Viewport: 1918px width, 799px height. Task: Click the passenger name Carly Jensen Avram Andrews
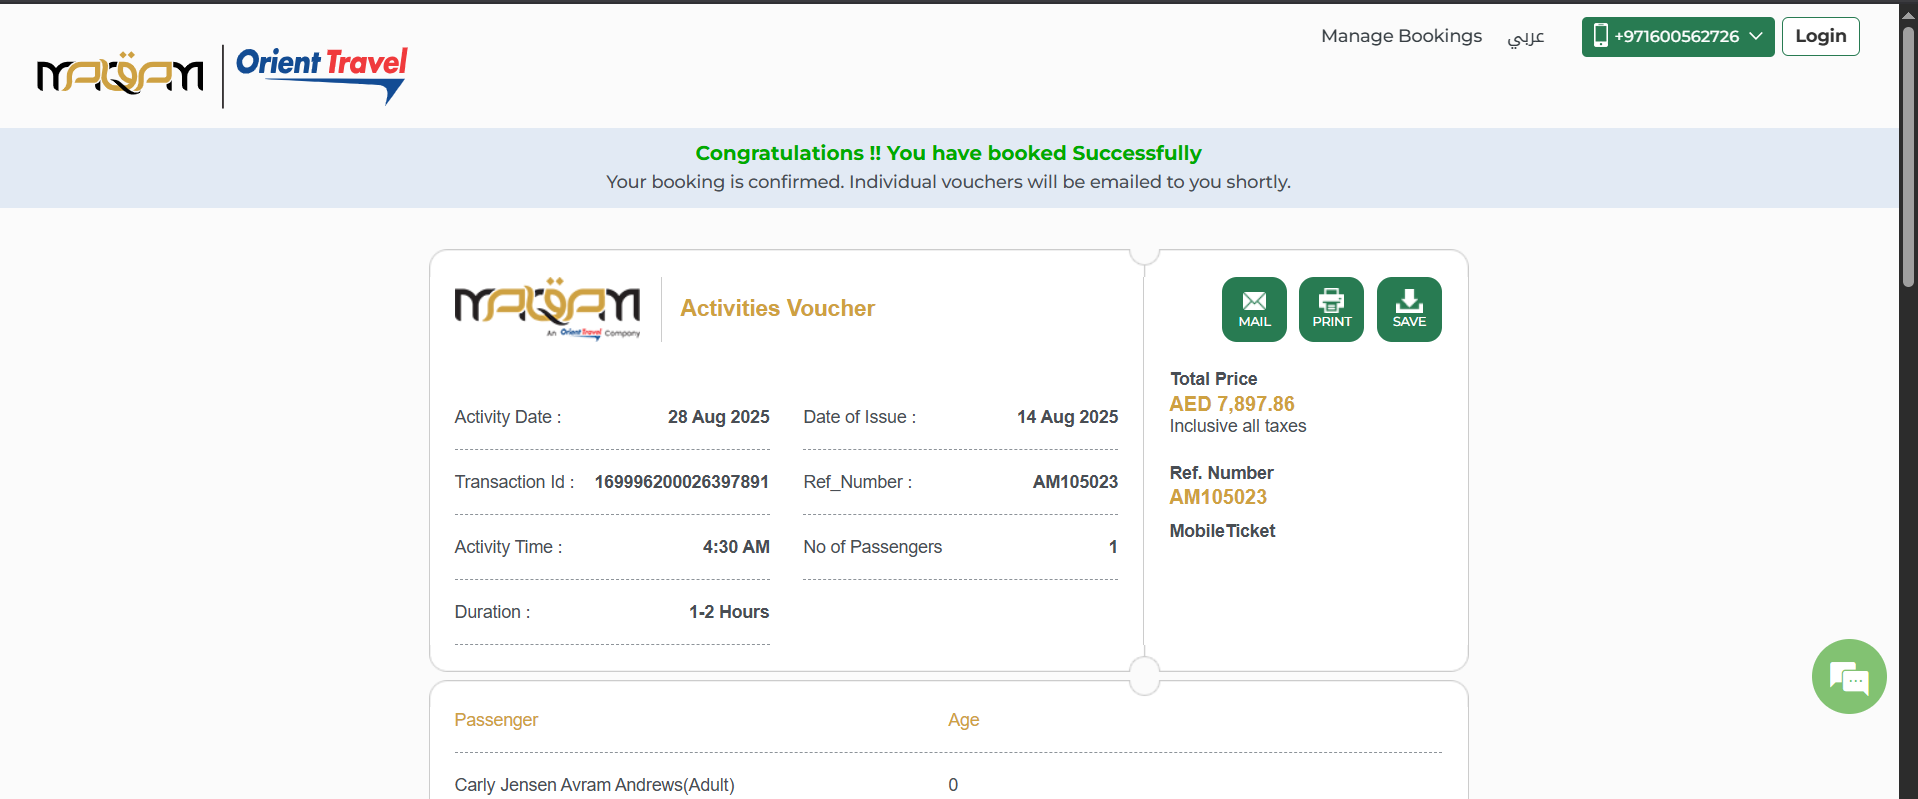tap(593, 785)
